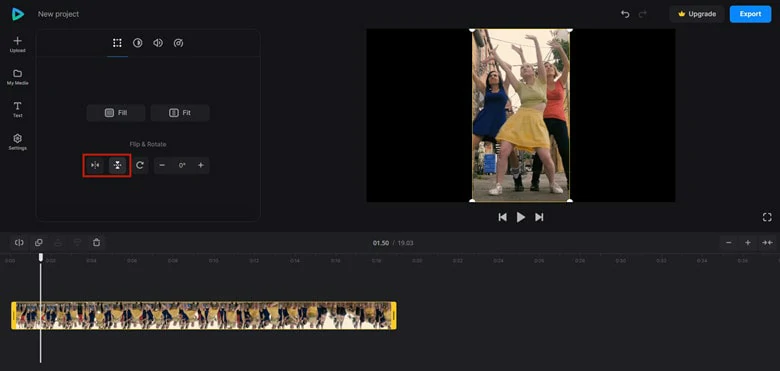Click the timeline playhead marker
The image size is (780, 371).
tap(41, 257)
